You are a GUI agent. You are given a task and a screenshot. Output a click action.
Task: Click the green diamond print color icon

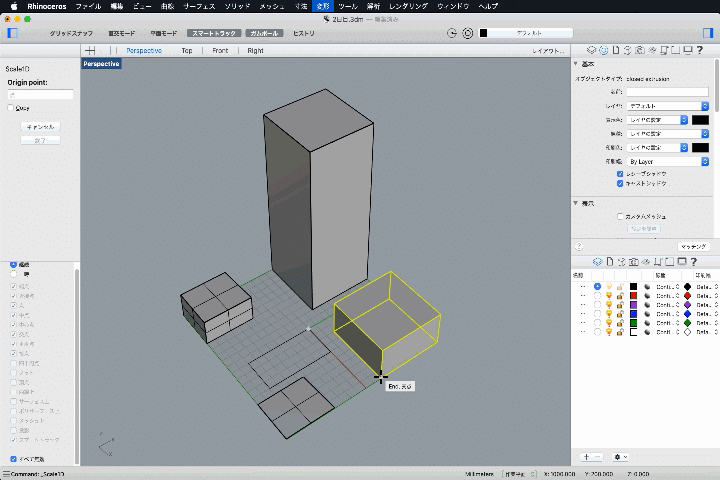point(687,323)
